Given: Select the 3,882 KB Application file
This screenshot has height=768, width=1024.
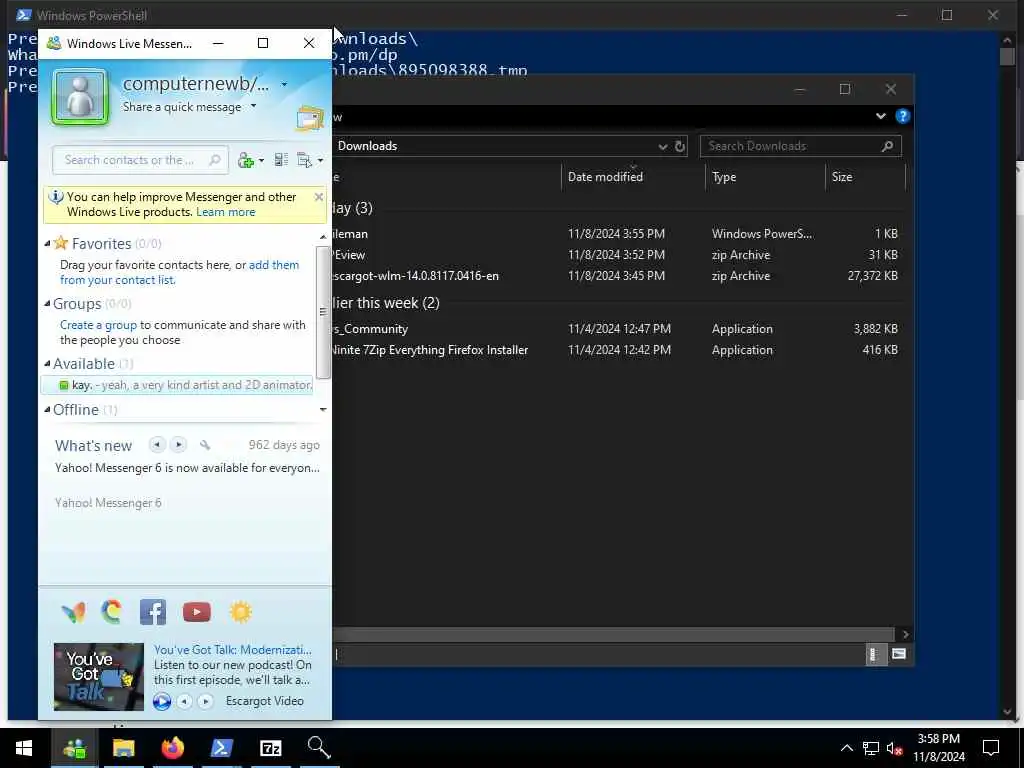Looking at the screenshot, I should pos(616,329).
